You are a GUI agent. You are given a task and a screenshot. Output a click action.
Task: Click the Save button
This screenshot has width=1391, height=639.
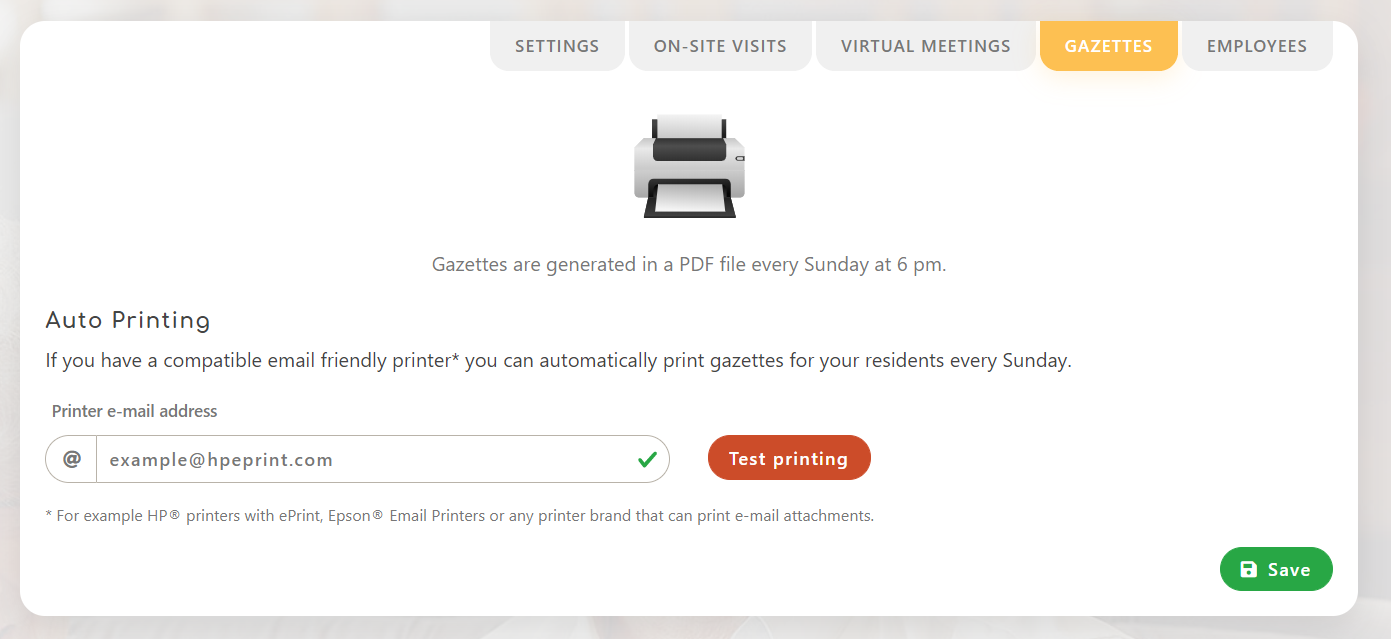tap(1276, 568)
